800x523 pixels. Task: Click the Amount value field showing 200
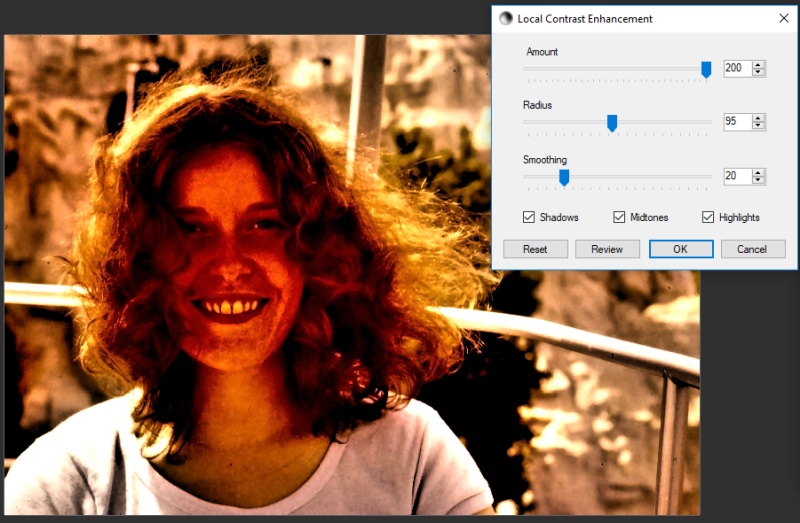point(737,68)
